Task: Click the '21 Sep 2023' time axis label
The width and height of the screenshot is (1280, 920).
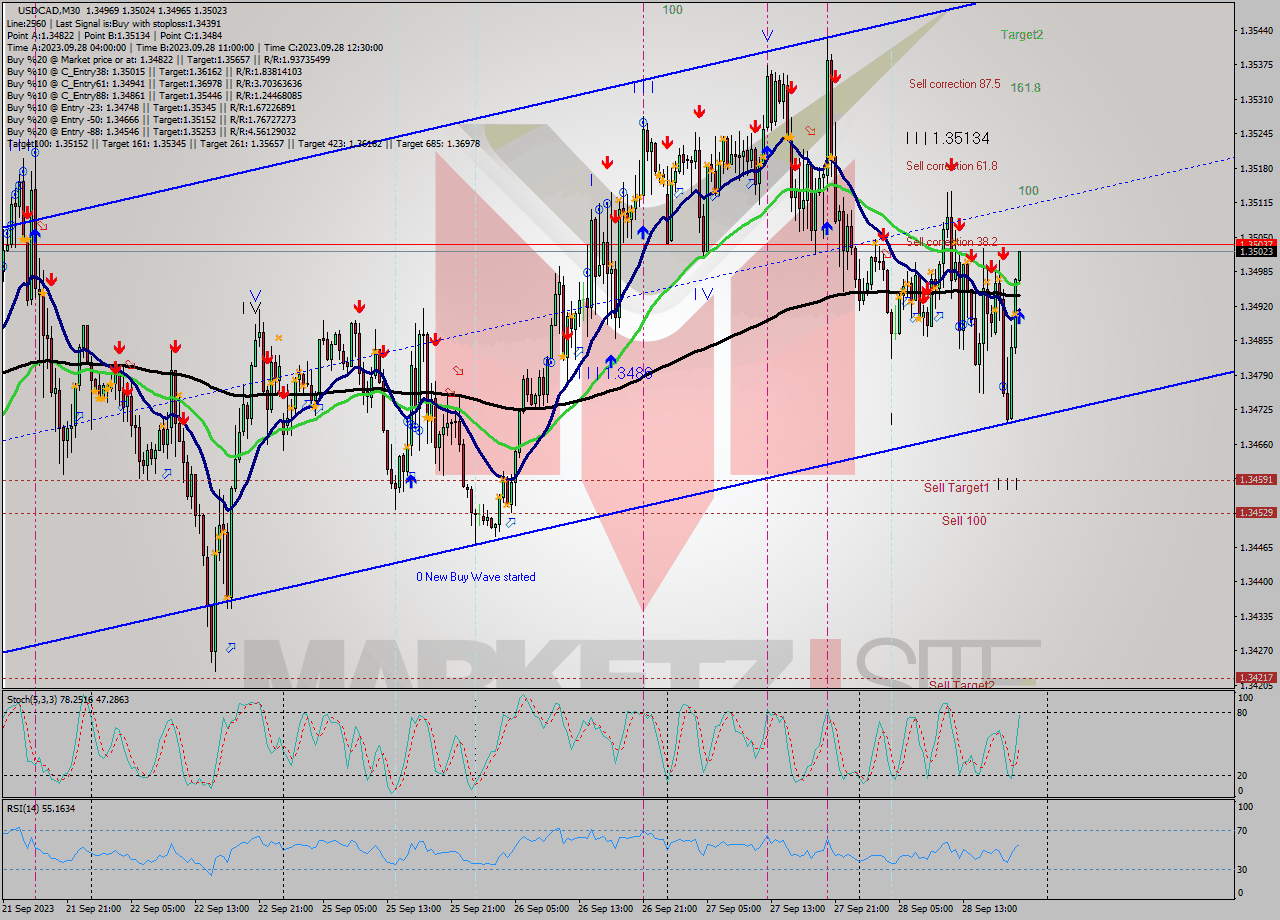Action: click(x=29, y=909)
